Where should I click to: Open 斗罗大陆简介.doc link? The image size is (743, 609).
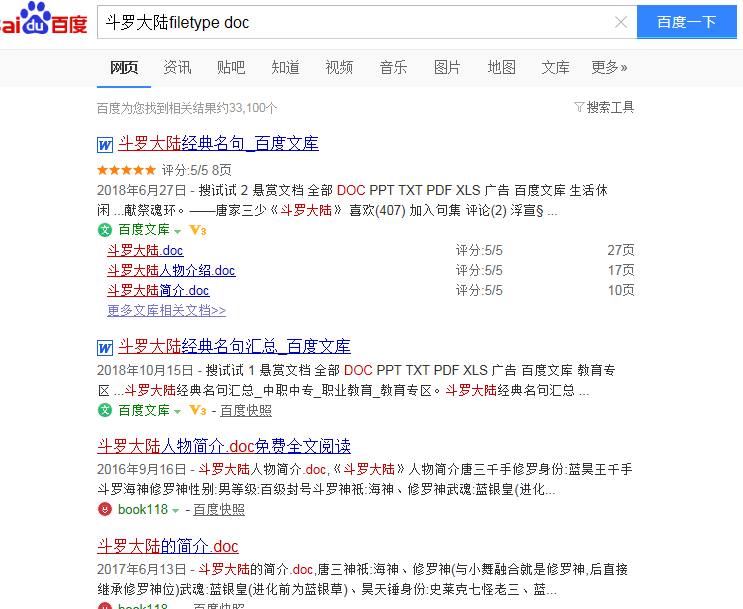[158, 290]
